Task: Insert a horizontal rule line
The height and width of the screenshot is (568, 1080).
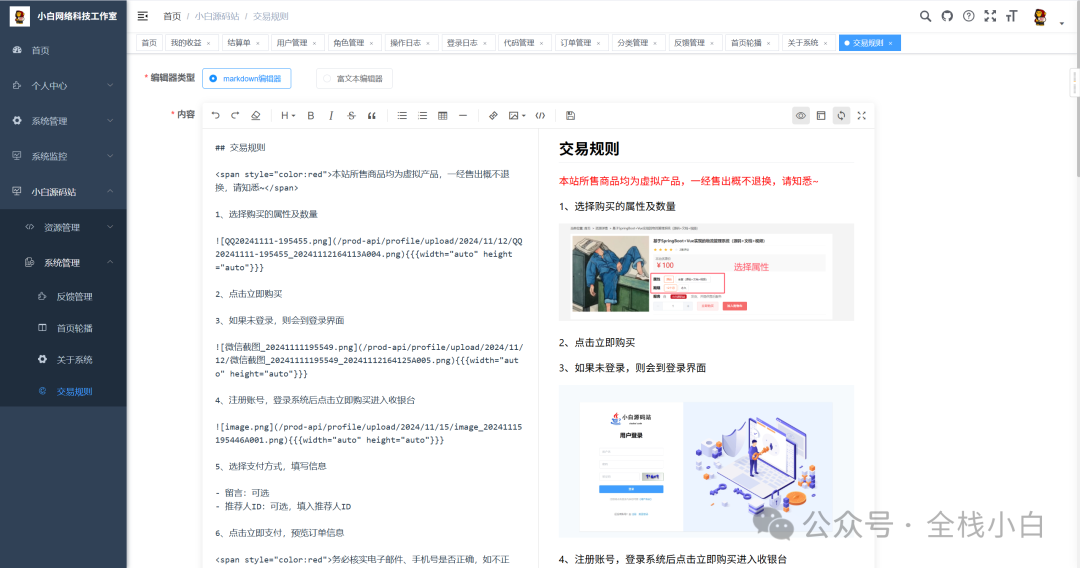Action: tap(463, 116)
